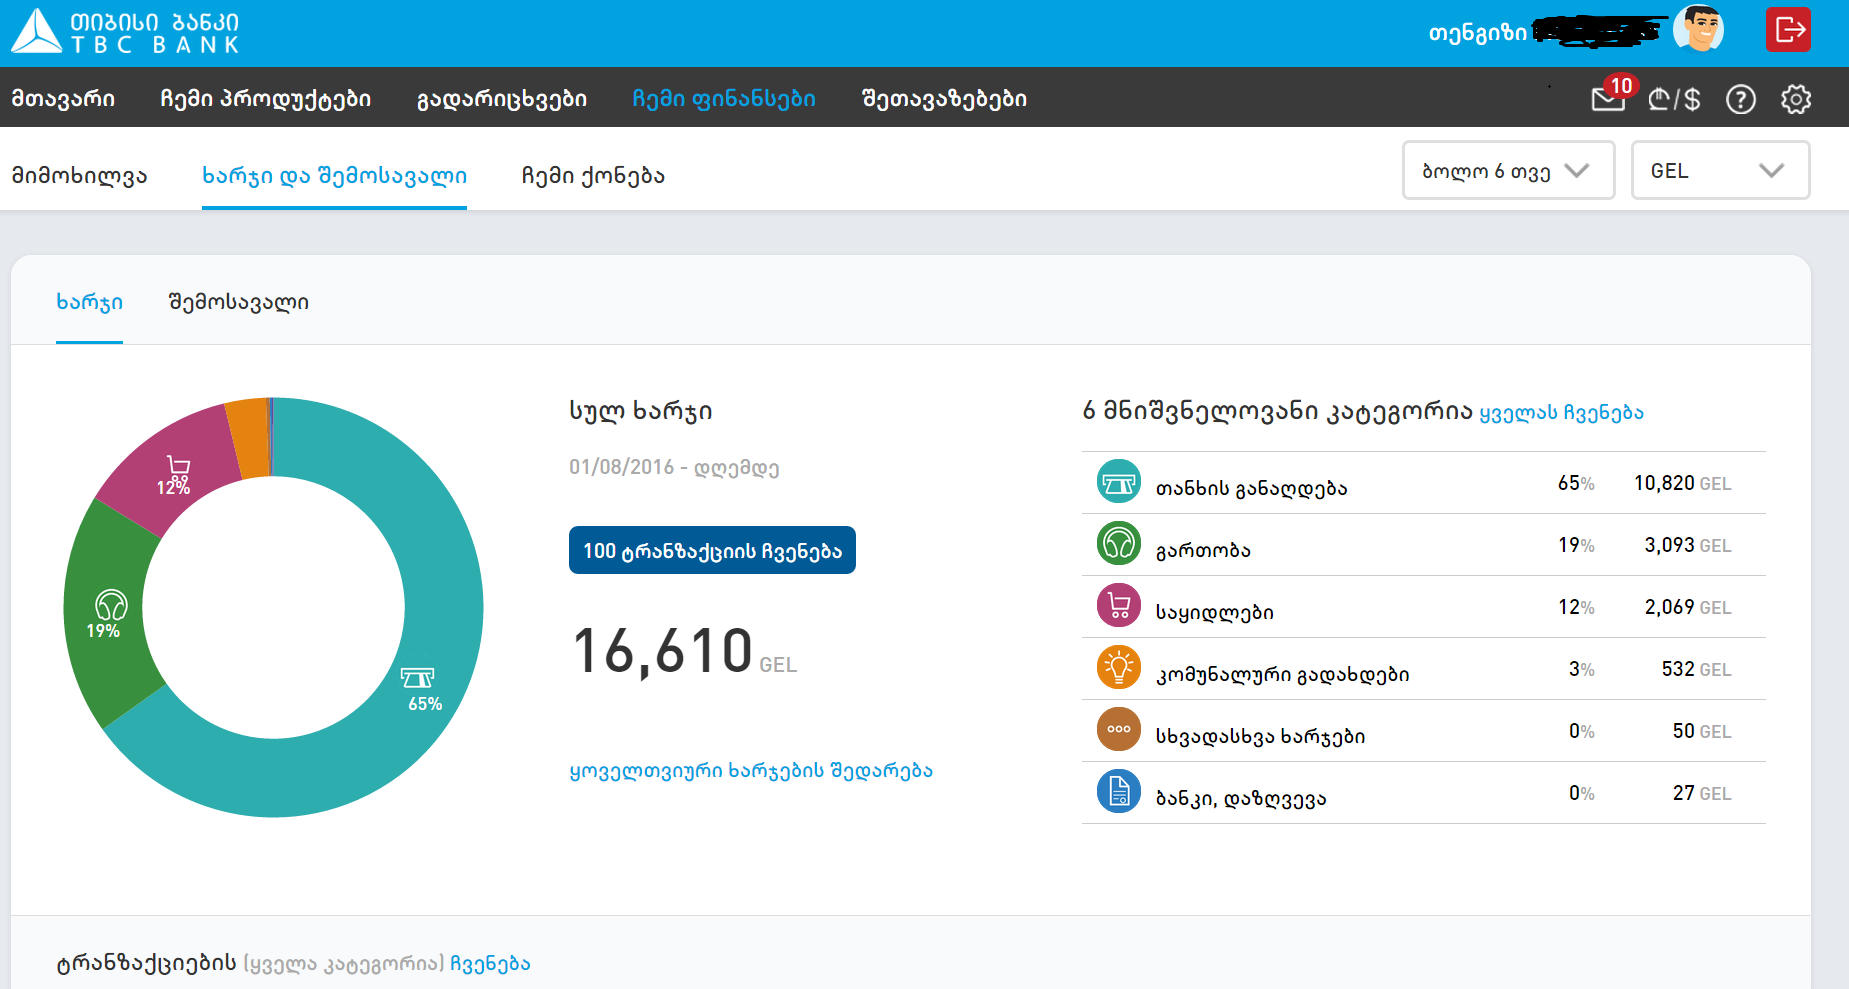
Task: Open the ჩემი ქონება tab
Action: 593,176
